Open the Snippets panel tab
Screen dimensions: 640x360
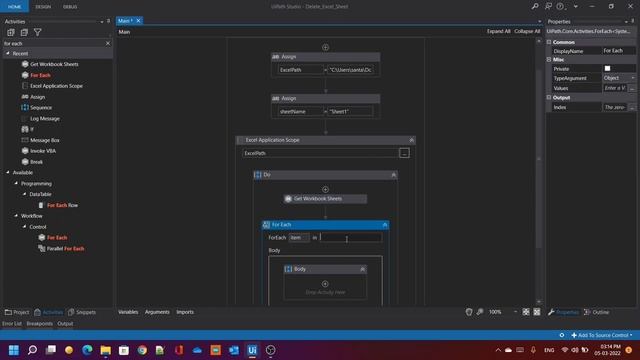[82, 312]
